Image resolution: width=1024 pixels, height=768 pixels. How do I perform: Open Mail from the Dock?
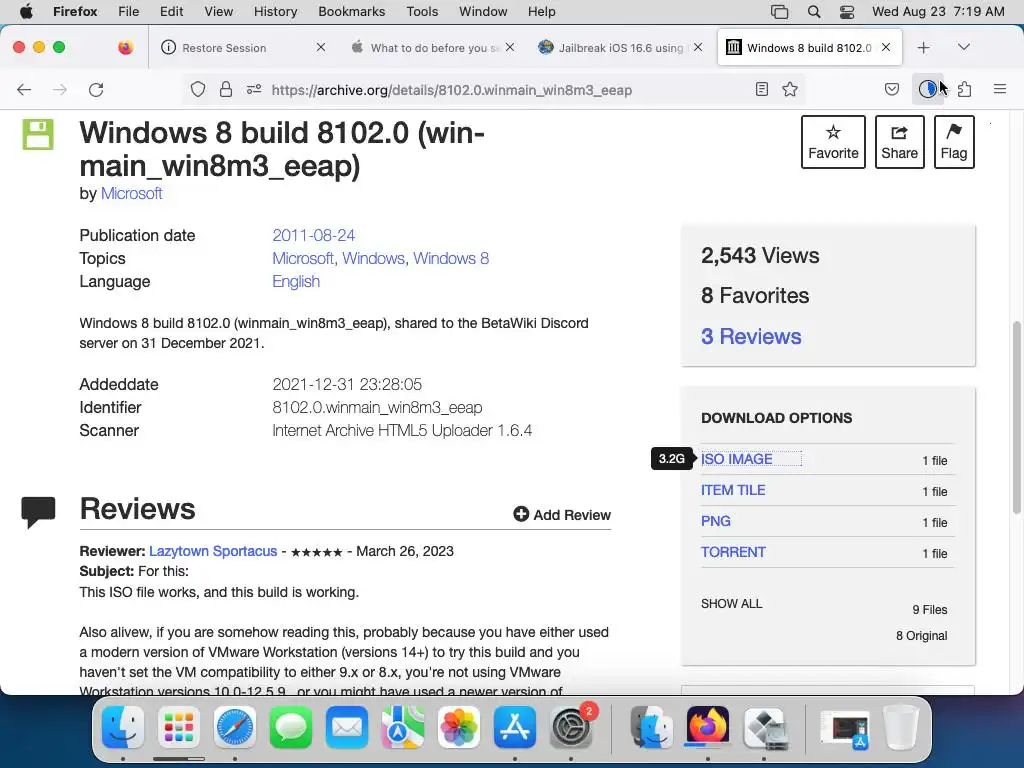tap(347, 727)
